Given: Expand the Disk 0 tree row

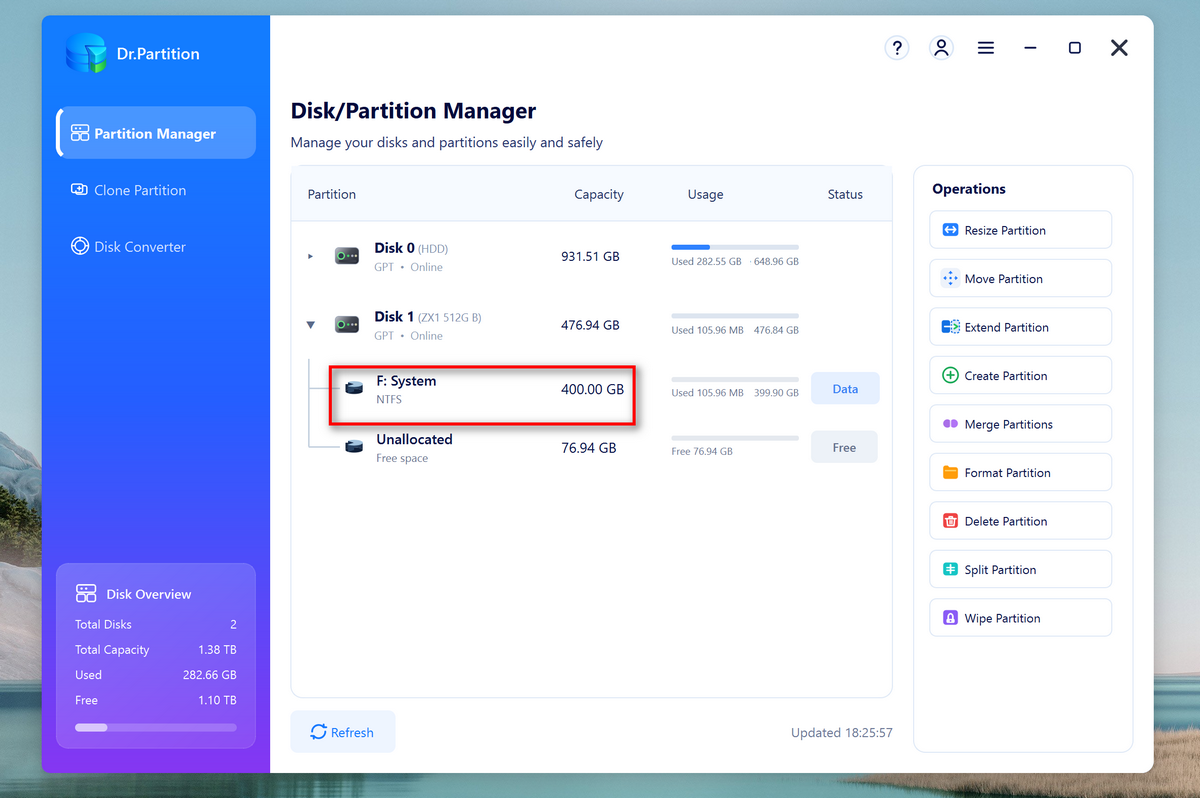Looking at the screenshot, I should click(310, 257).
